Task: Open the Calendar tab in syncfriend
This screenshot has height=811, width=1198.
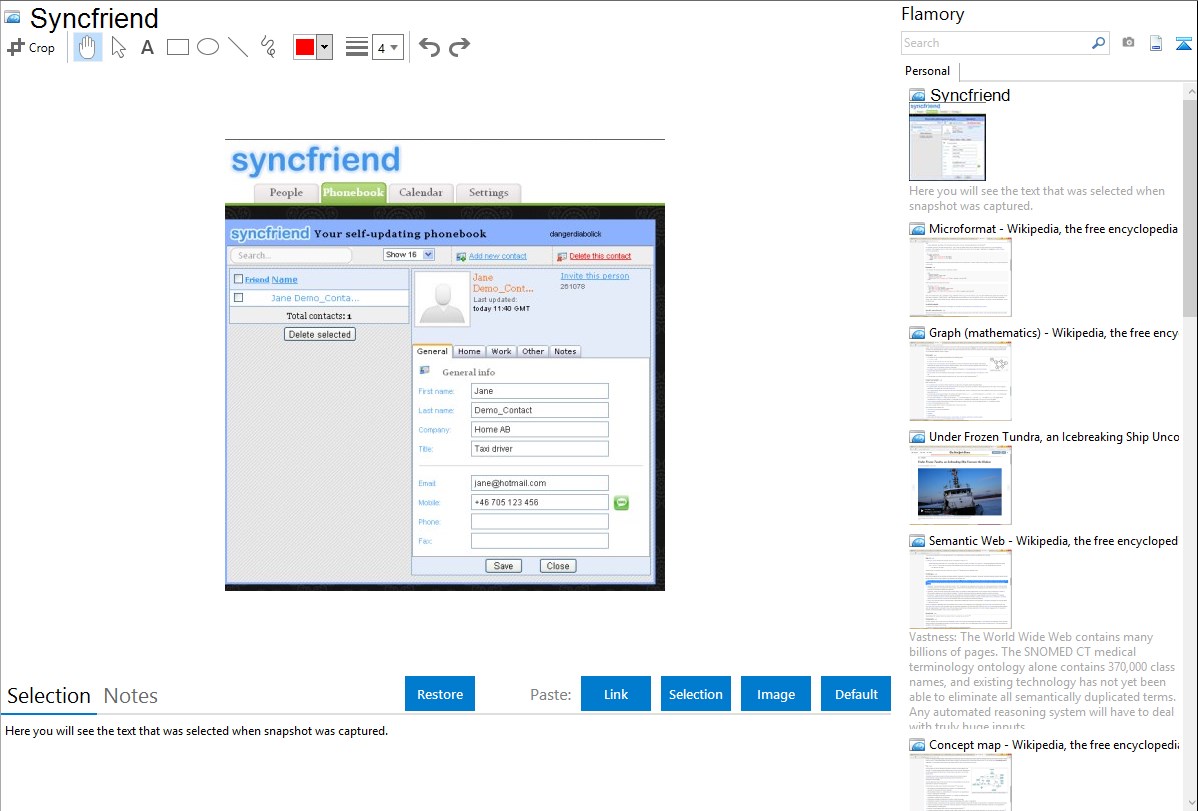Action: [x=420, y=193]
